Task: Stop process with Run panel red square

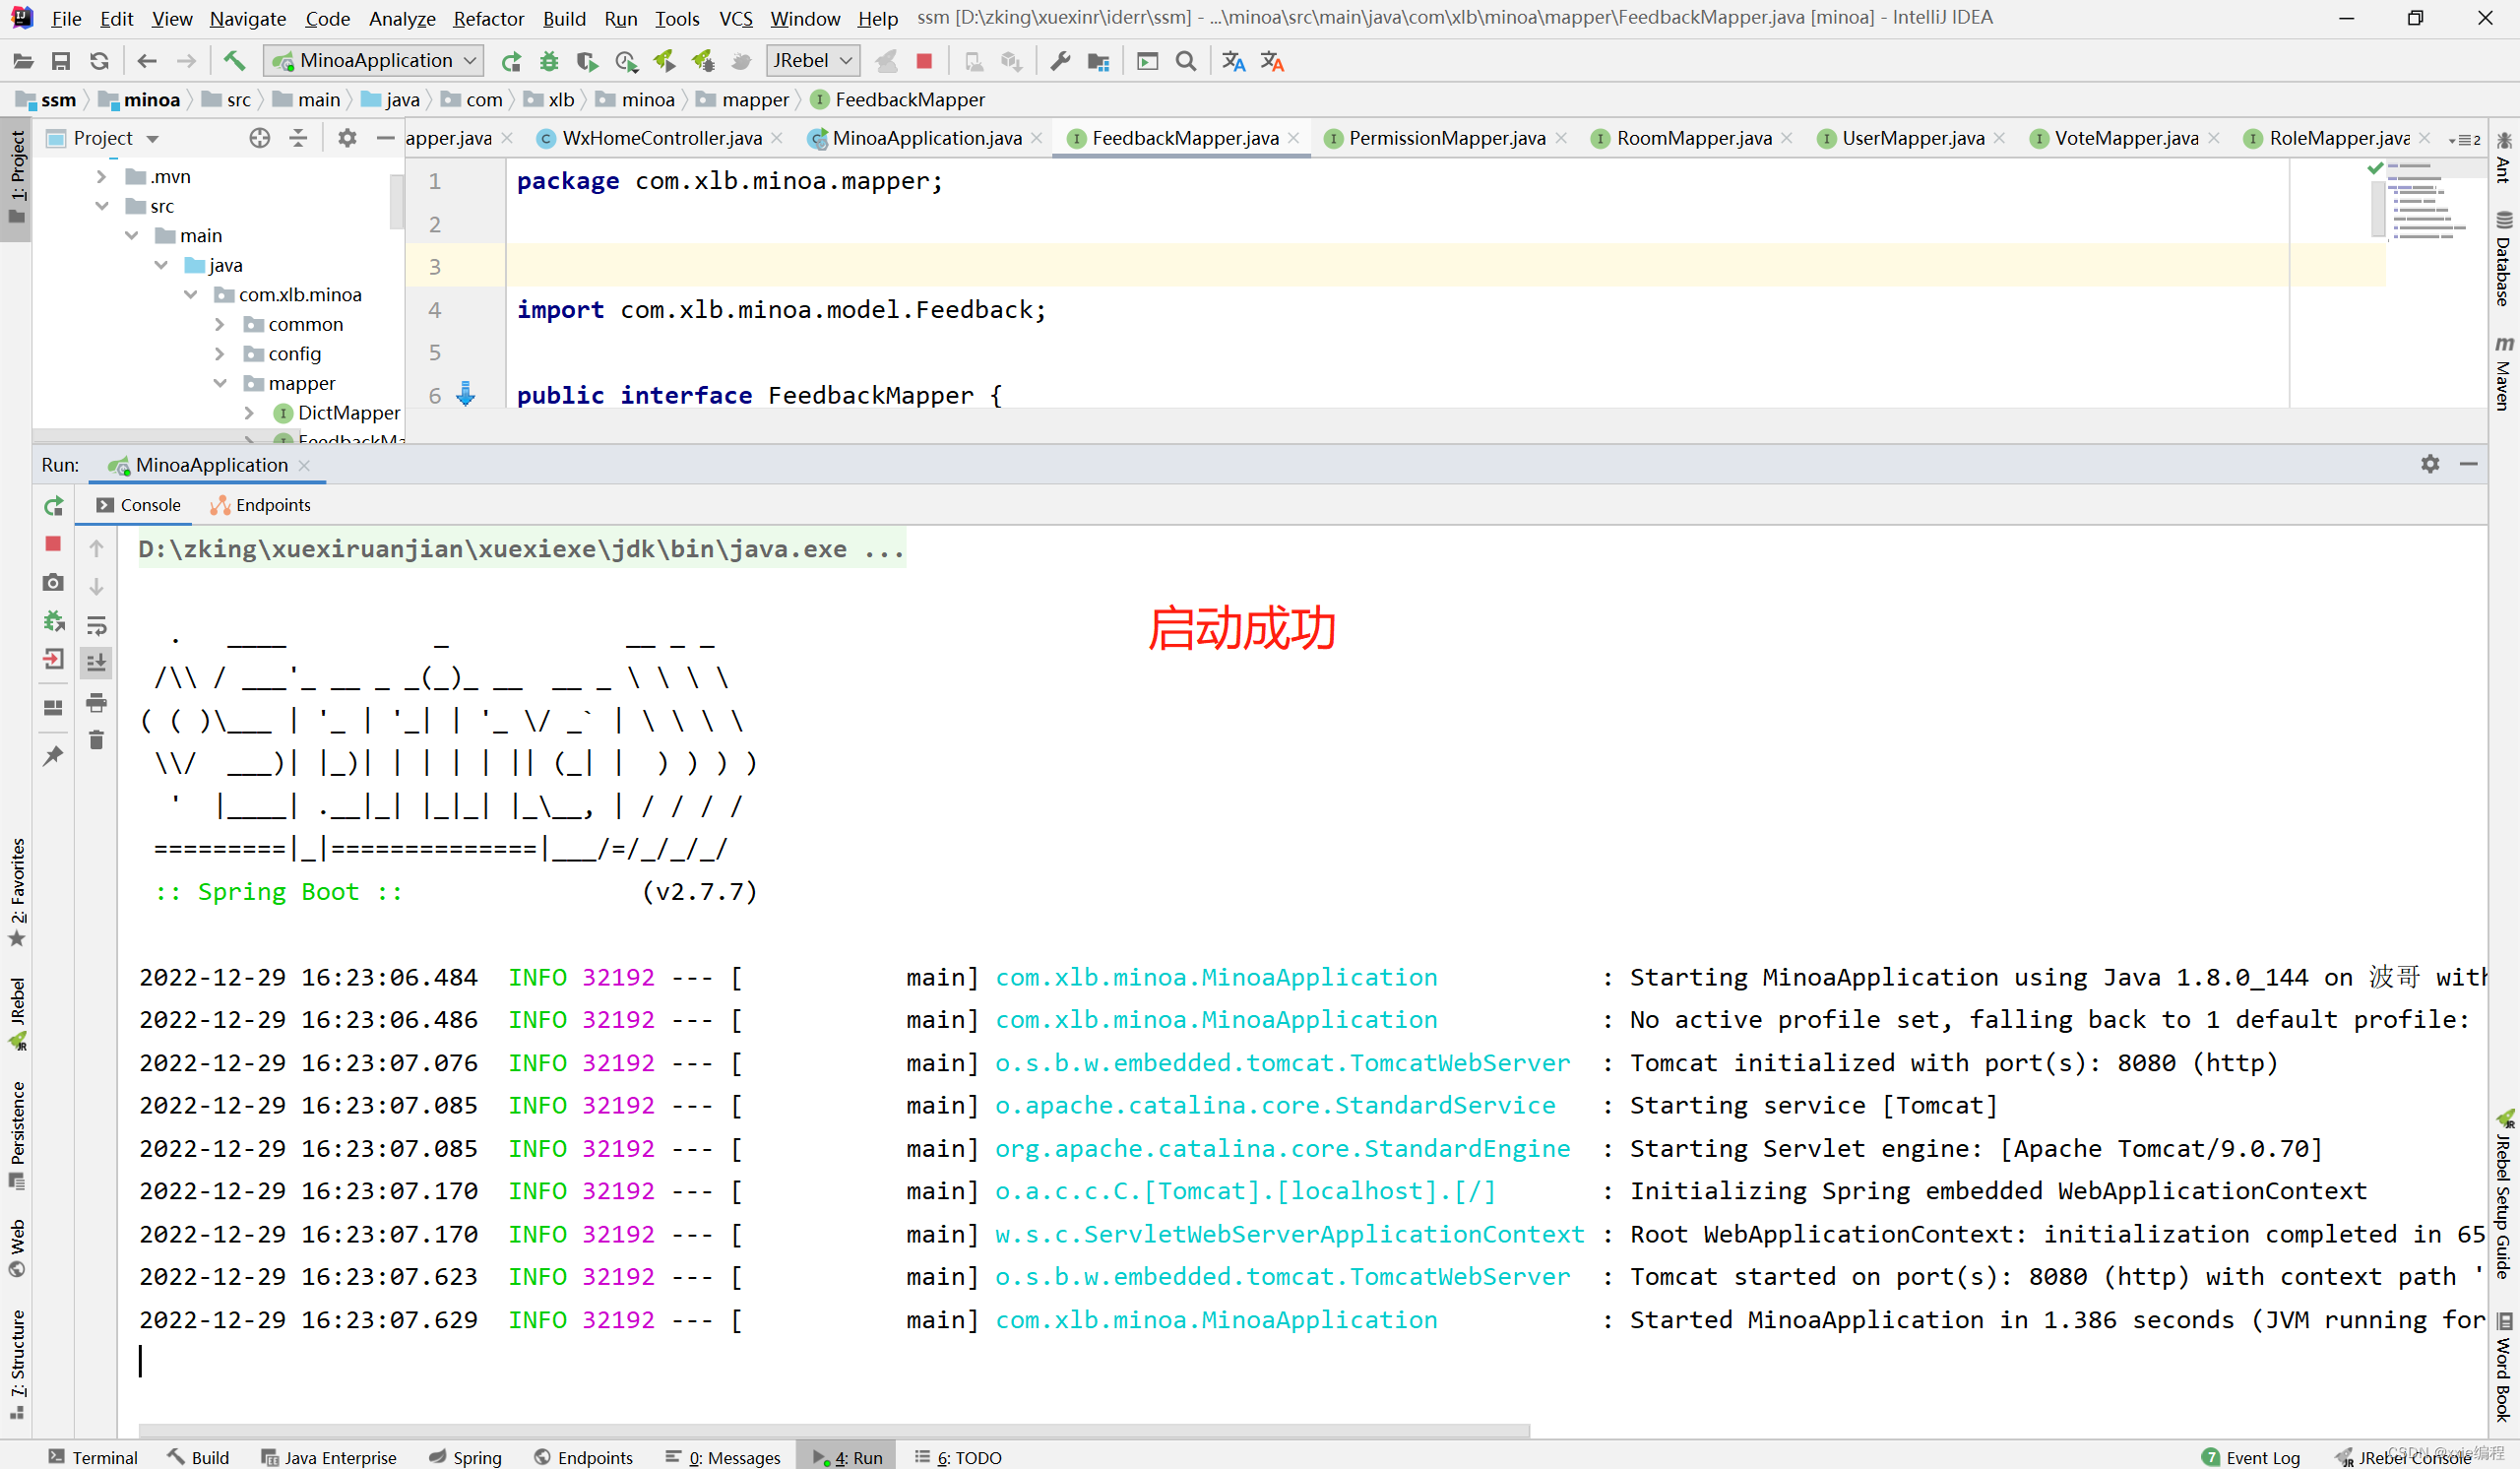Action: point(54,544)
